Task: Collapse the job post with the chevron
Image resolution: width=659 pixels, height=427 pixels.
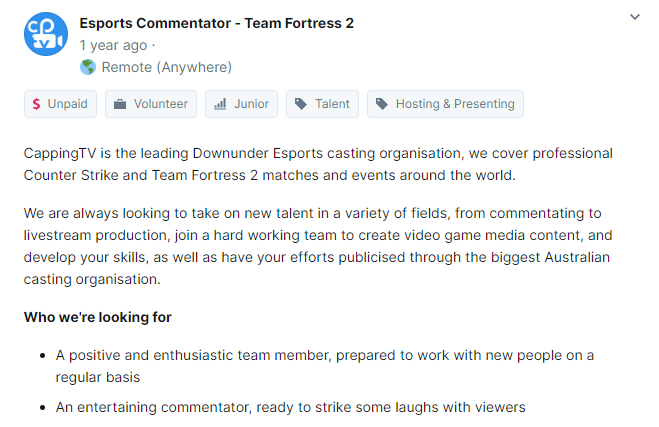Action: [634, 17]
